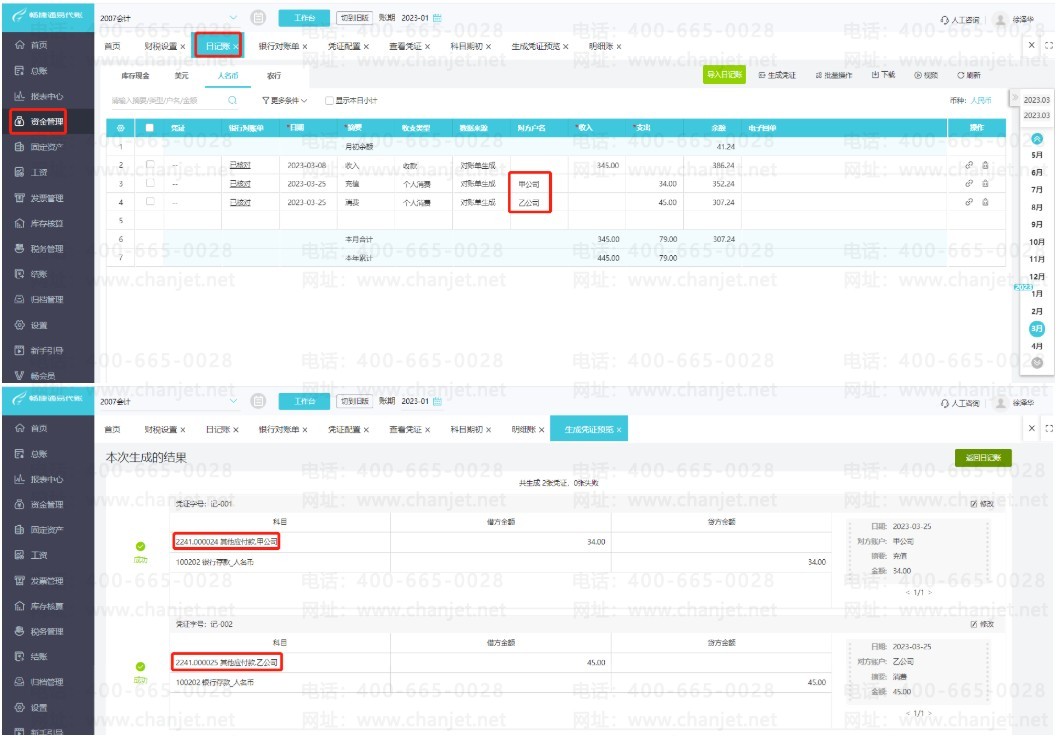Switch to the 凭证配置 tab in 日记账 window
The width and height of the screenshot is (1063, 741).
tap(344, 46)
